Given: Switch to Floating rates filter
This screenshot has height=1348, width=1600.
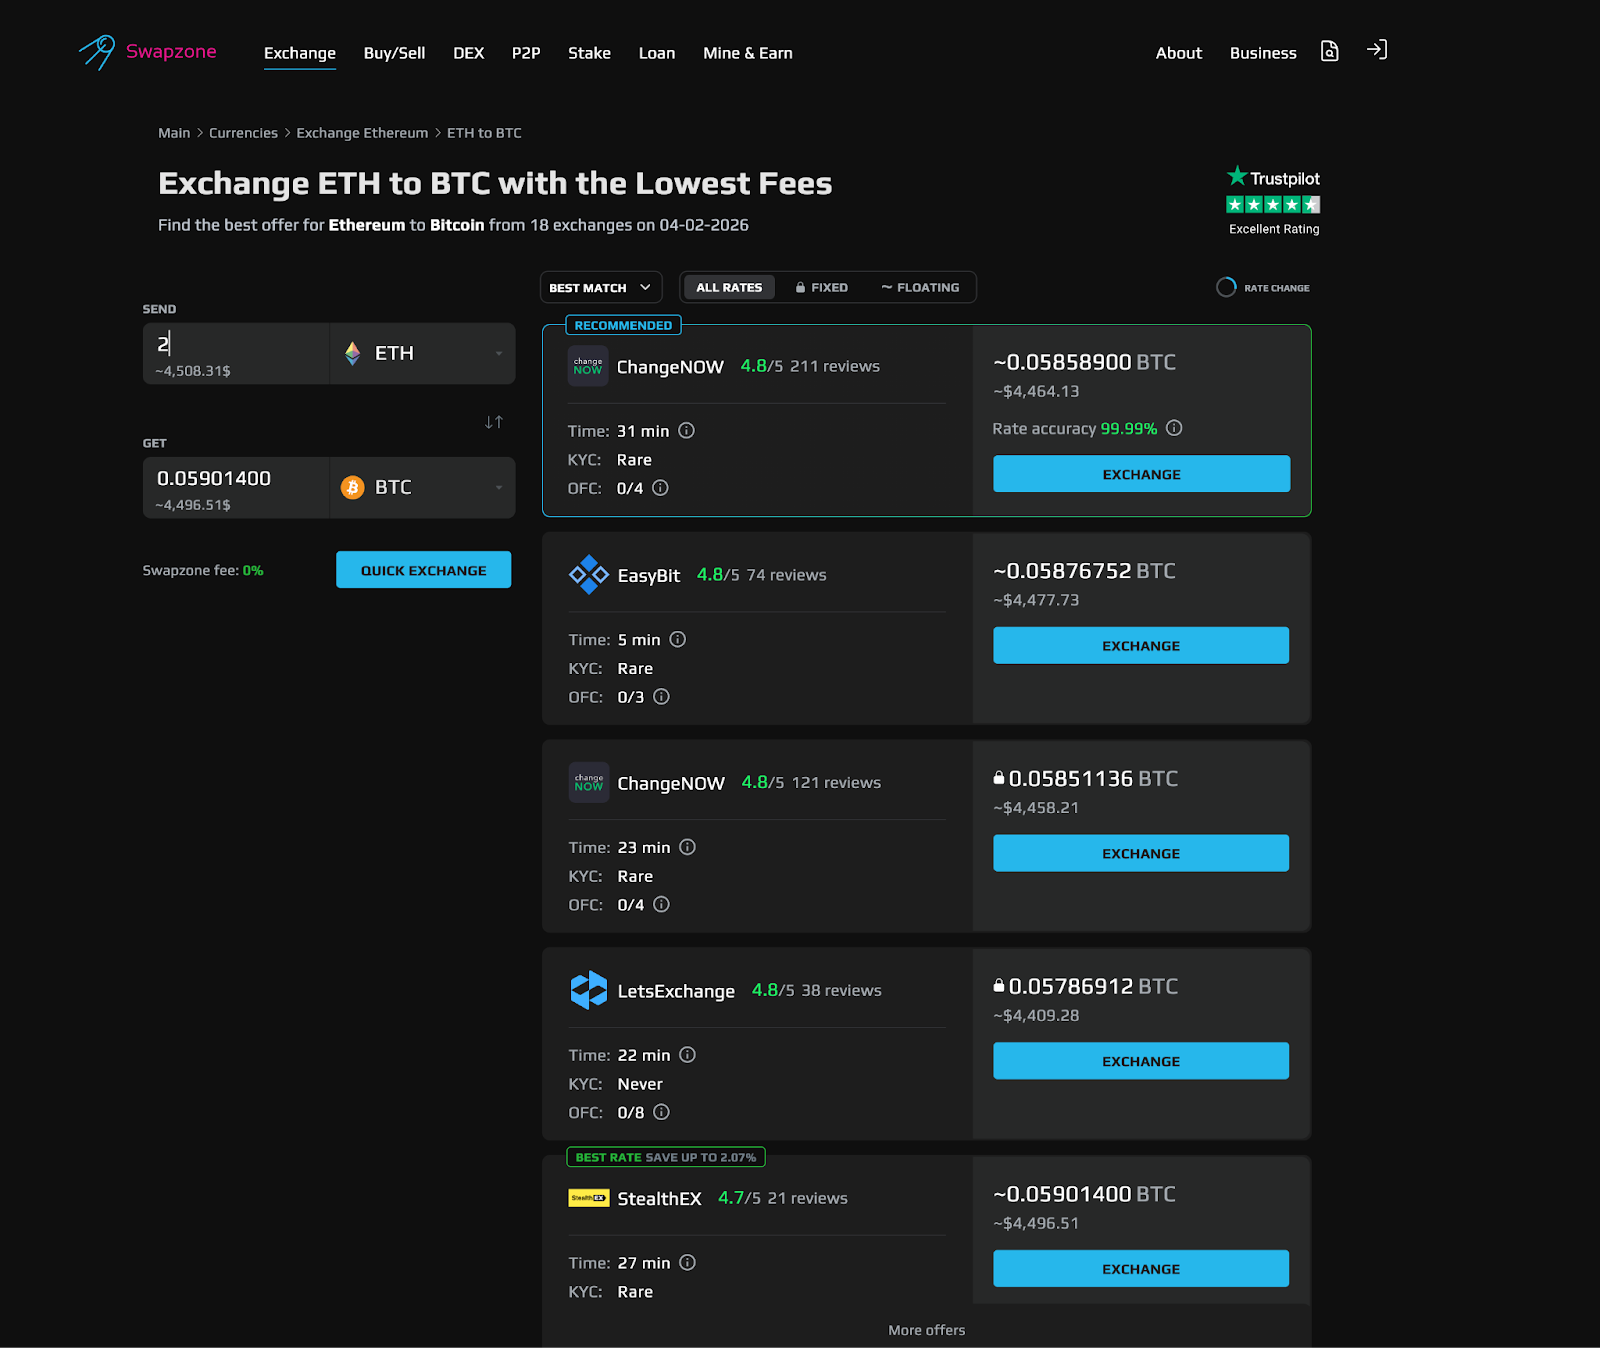Looking at the screenshot, I should click(x=920, y=288).
